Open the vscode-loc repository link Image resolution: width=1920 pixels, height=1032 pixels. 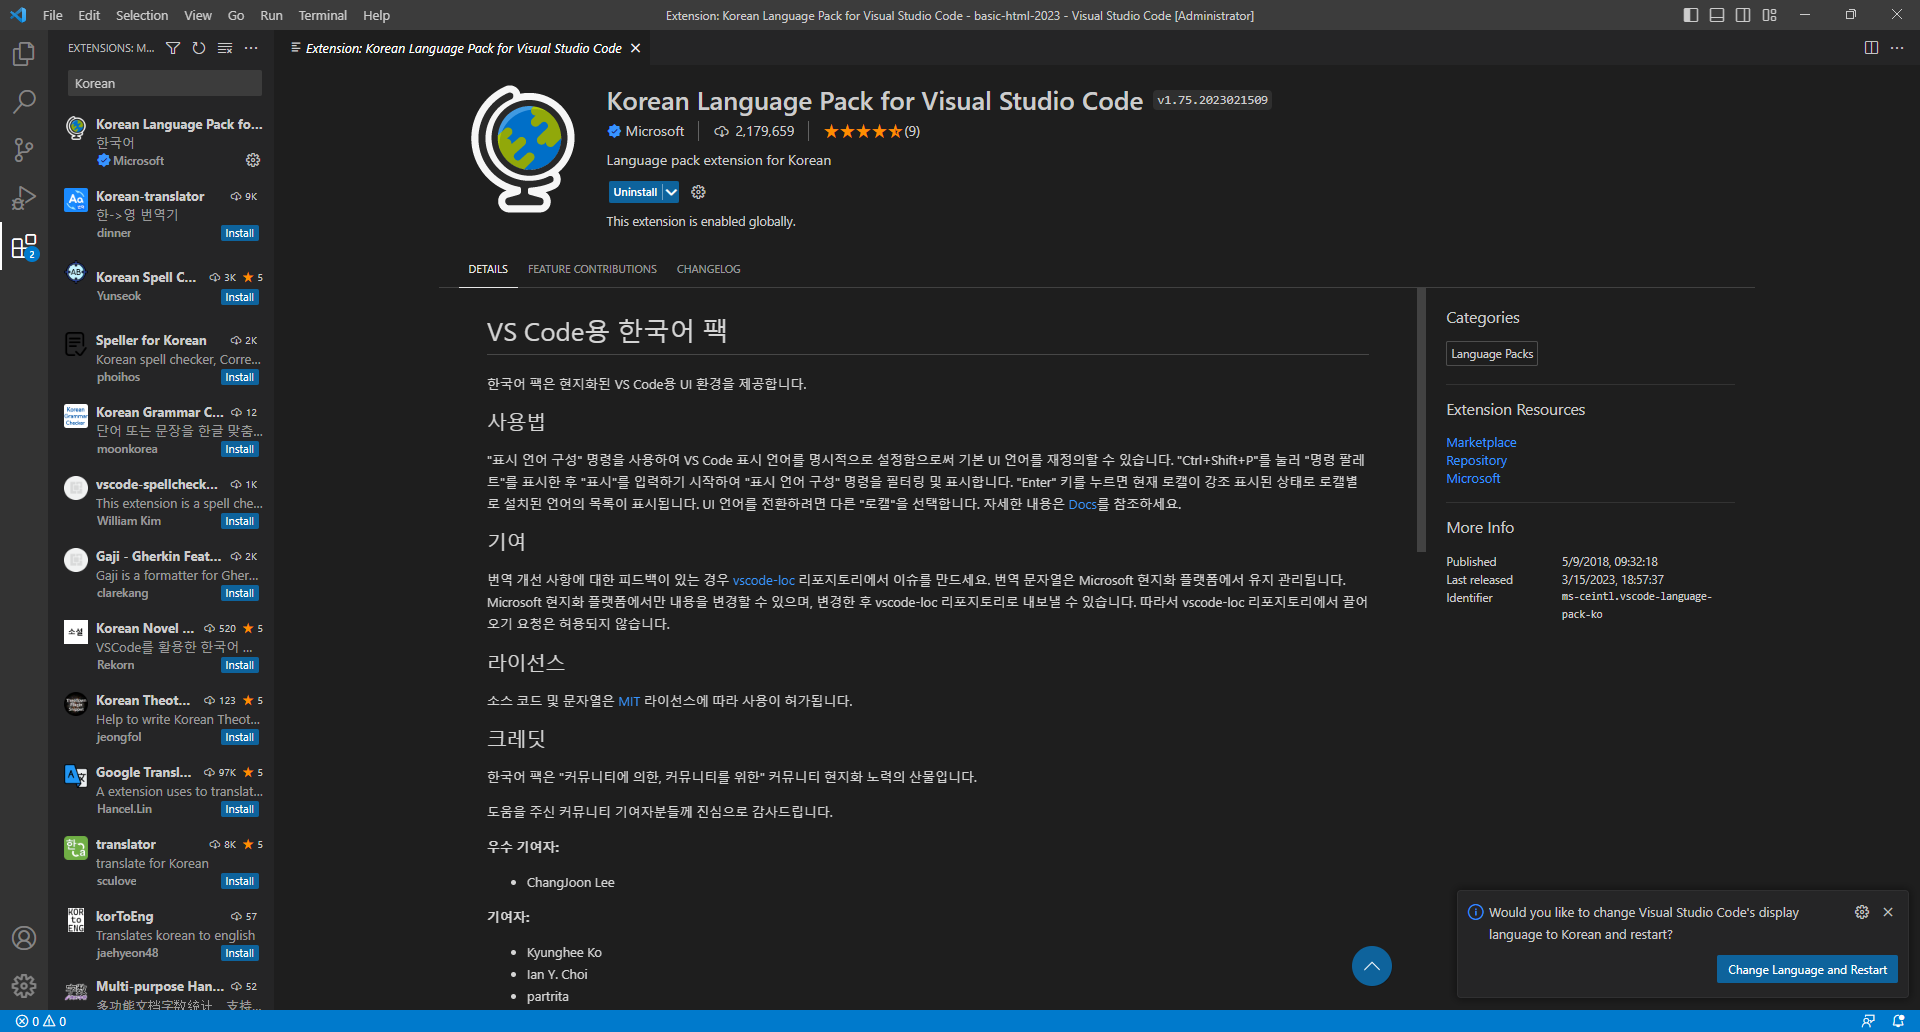coord(763,580)
